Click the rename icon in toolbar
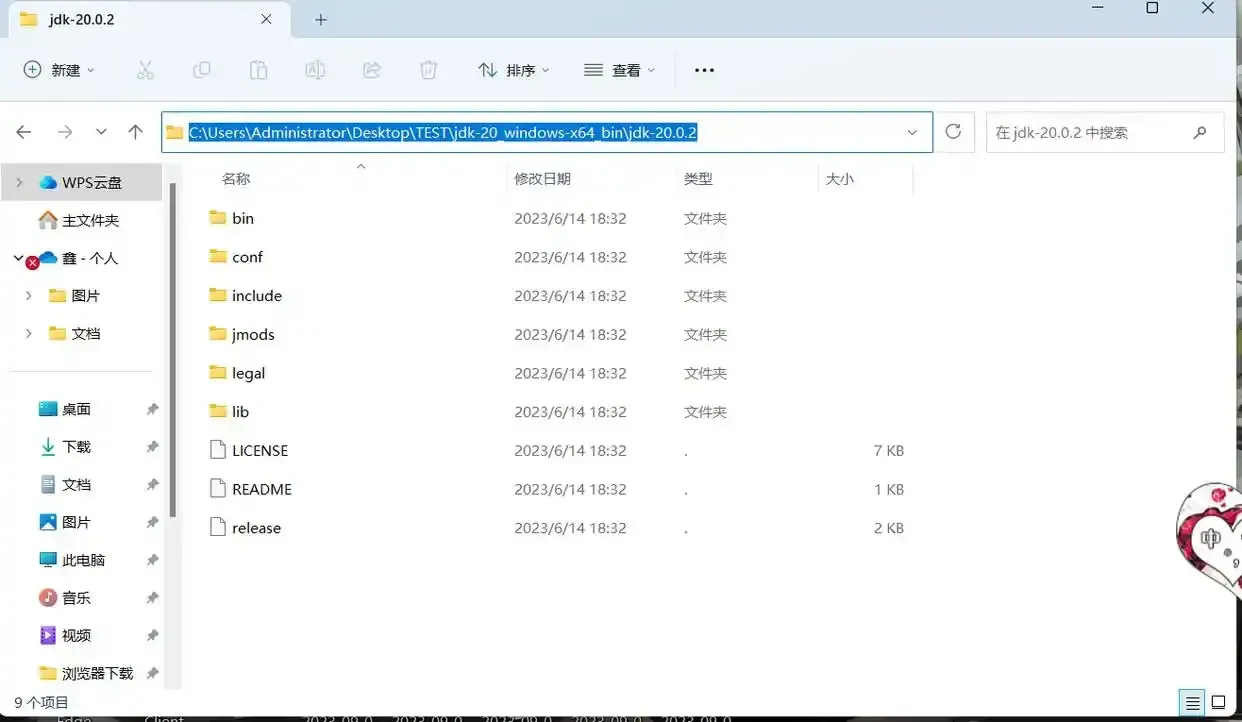The width and height of the screenshot is (1242, 722). click(x=315, y=70)
